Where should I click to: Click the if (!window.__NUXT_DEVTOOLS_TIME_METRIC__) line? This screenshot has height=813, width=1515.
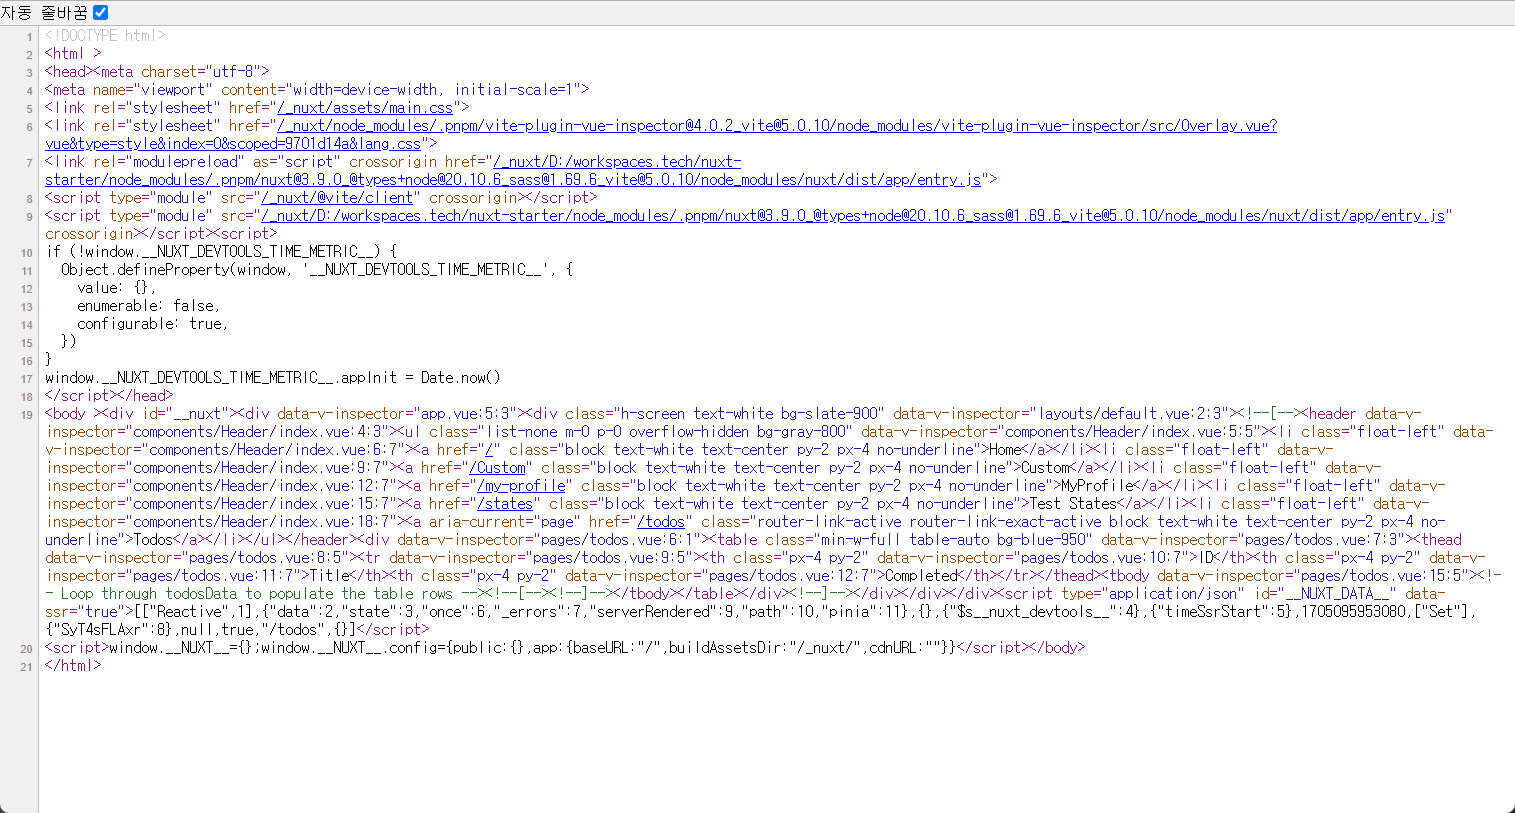click(221, 251)
